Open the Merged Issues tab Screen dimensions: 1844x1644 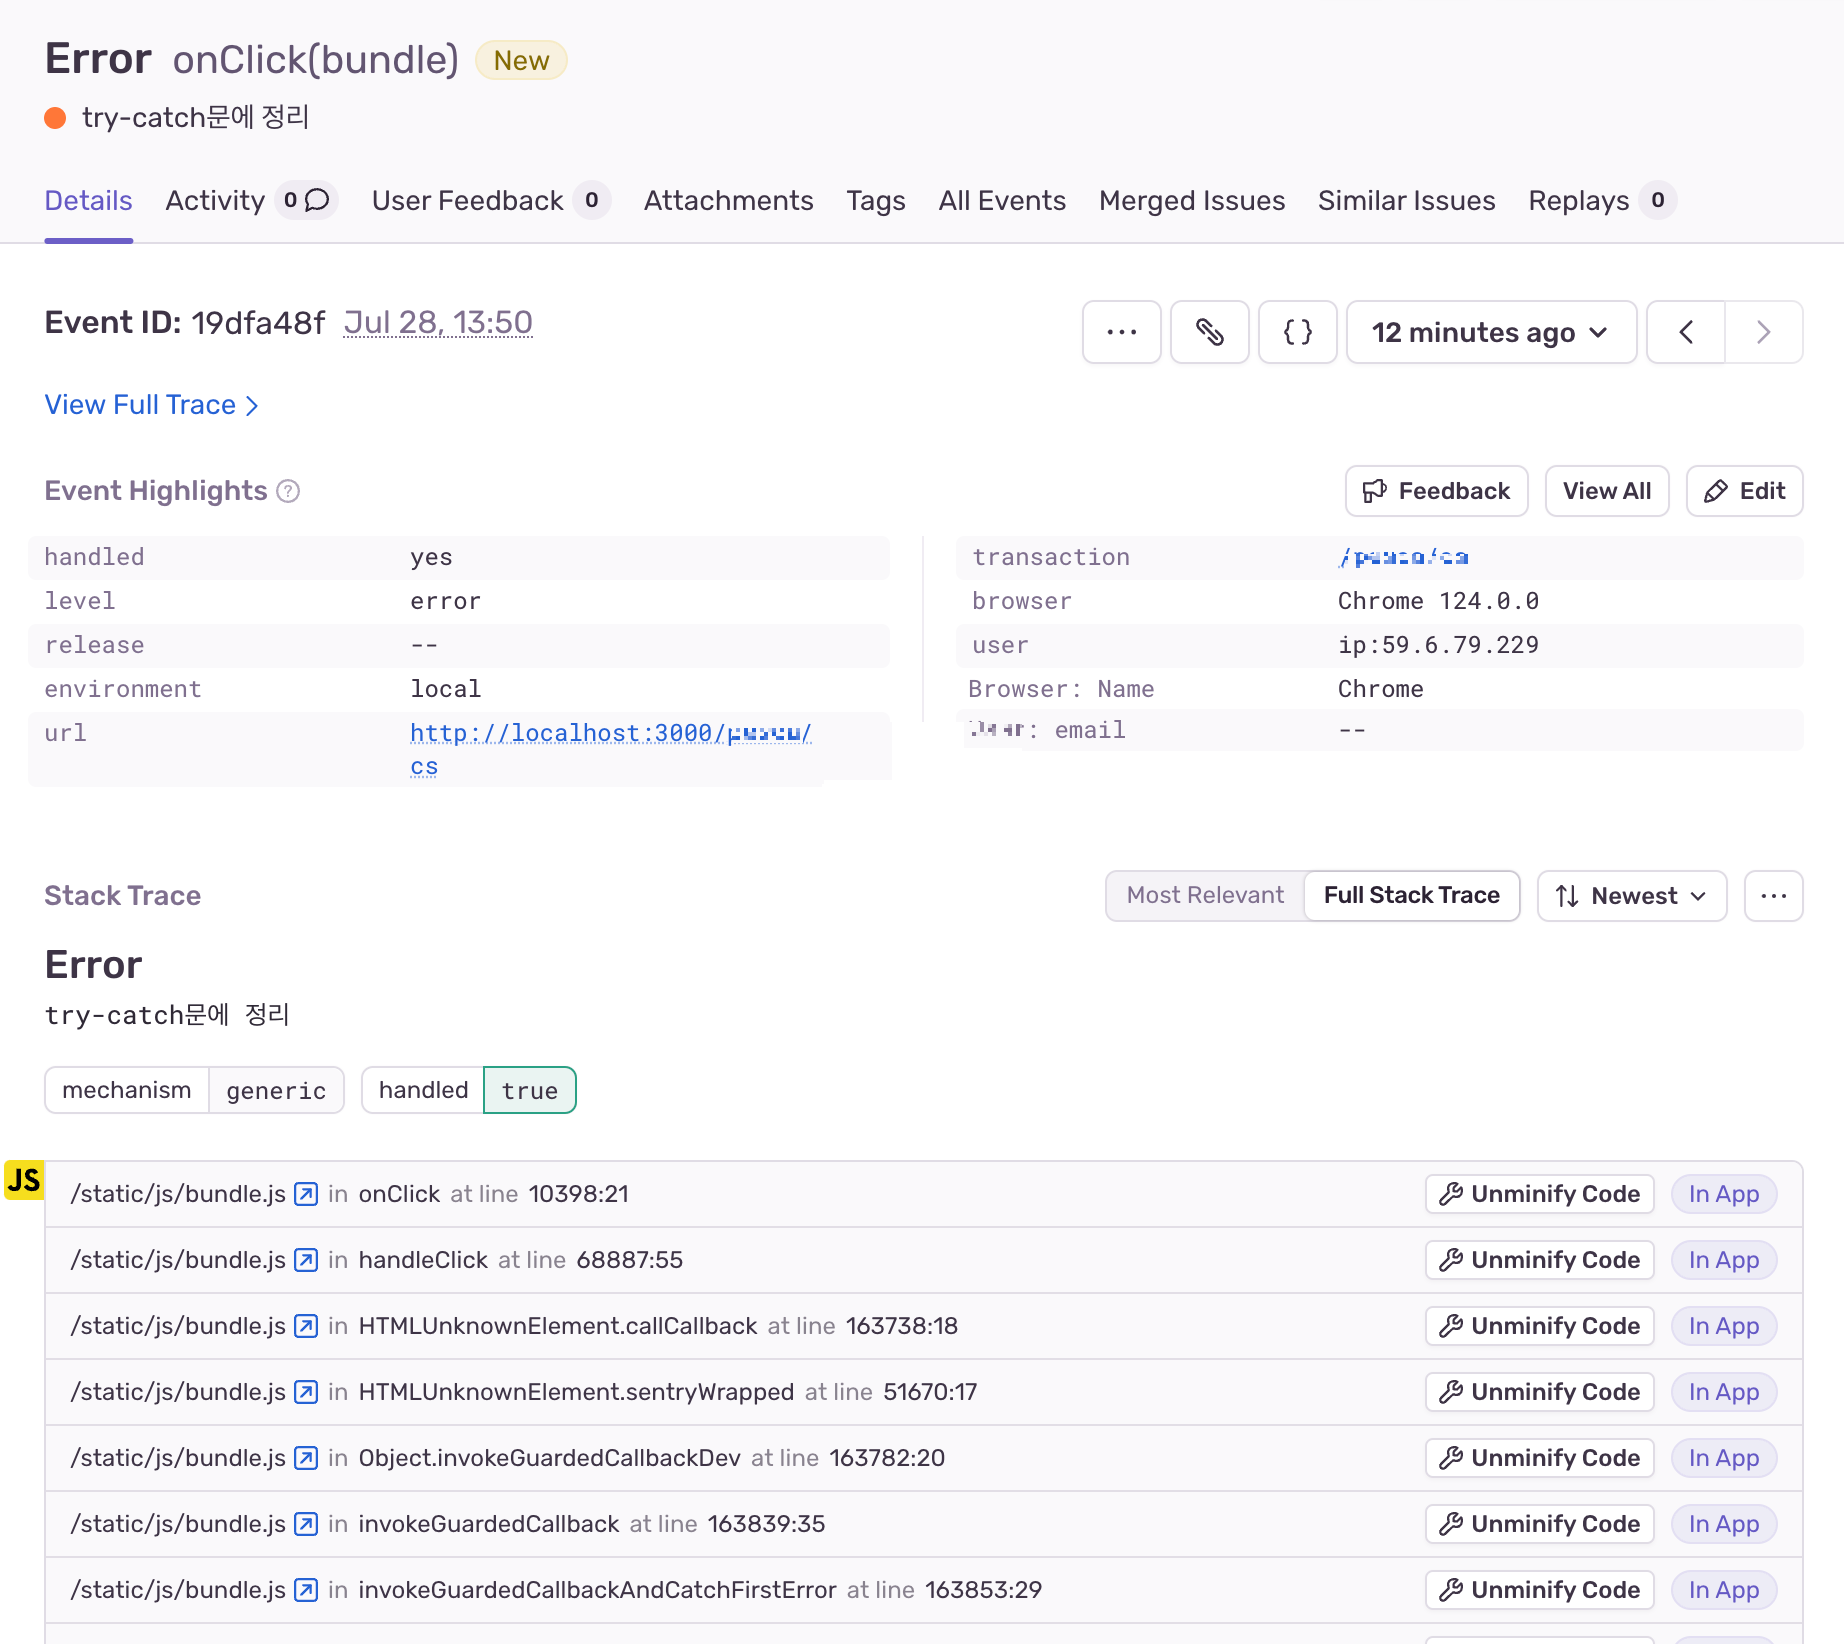coord(1192,200)
